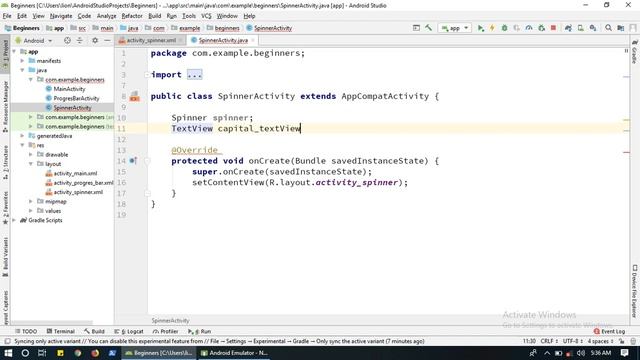Click the override gutter icon on line 14
Viewport: 640px width, 360px height.
133,161
